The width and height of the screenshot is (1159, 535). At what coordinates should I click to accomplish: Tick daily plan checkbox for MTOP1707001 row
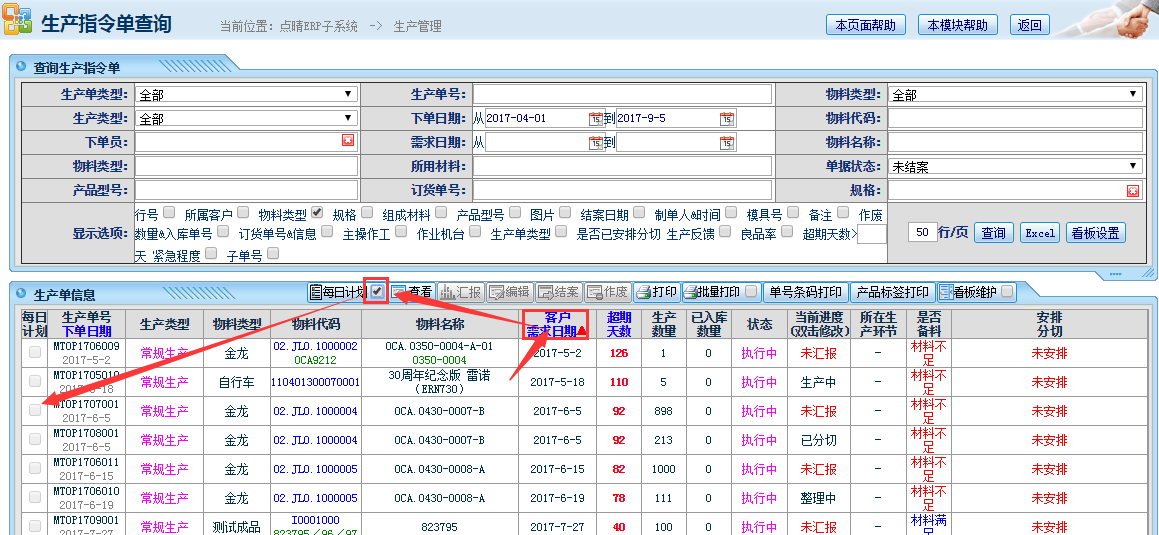(35, 410)
